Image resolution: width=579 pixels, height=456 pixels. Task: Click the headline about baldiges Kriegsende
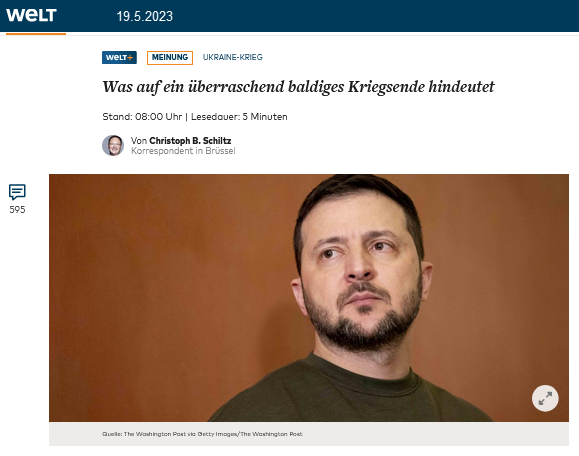[298, 88]
